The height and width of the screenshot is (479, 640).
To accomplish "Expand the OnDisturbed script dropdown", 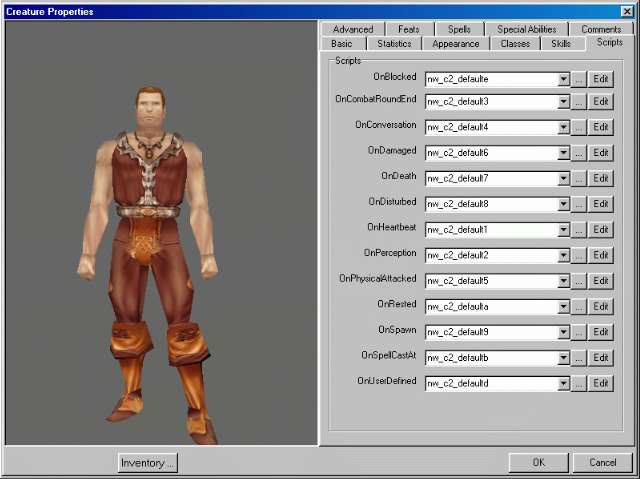I will click(563, 204).
